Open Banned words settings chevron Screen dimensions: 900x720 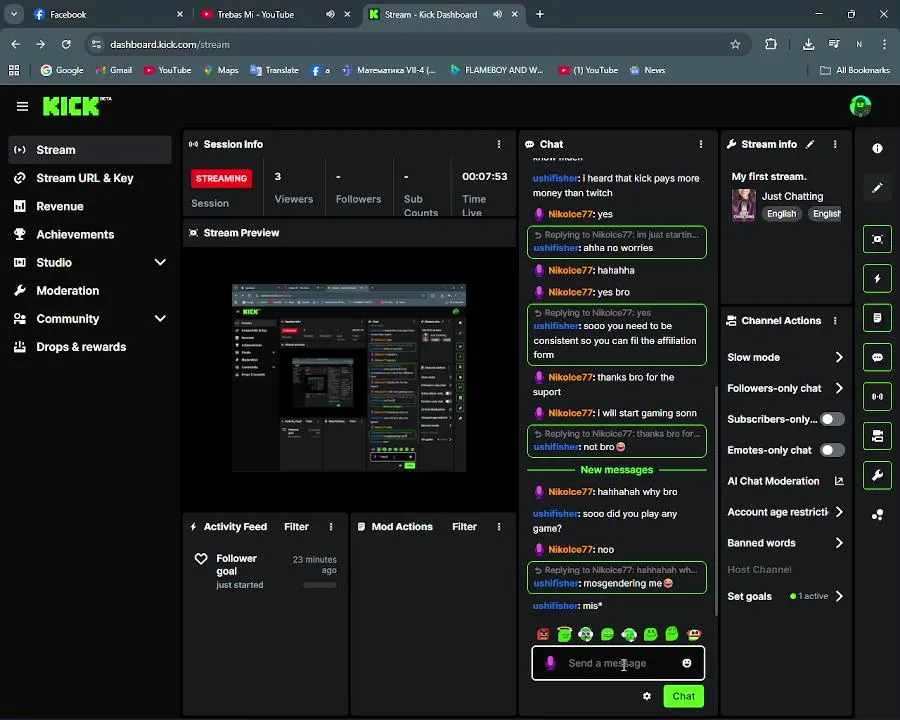[x=839, y=543]
